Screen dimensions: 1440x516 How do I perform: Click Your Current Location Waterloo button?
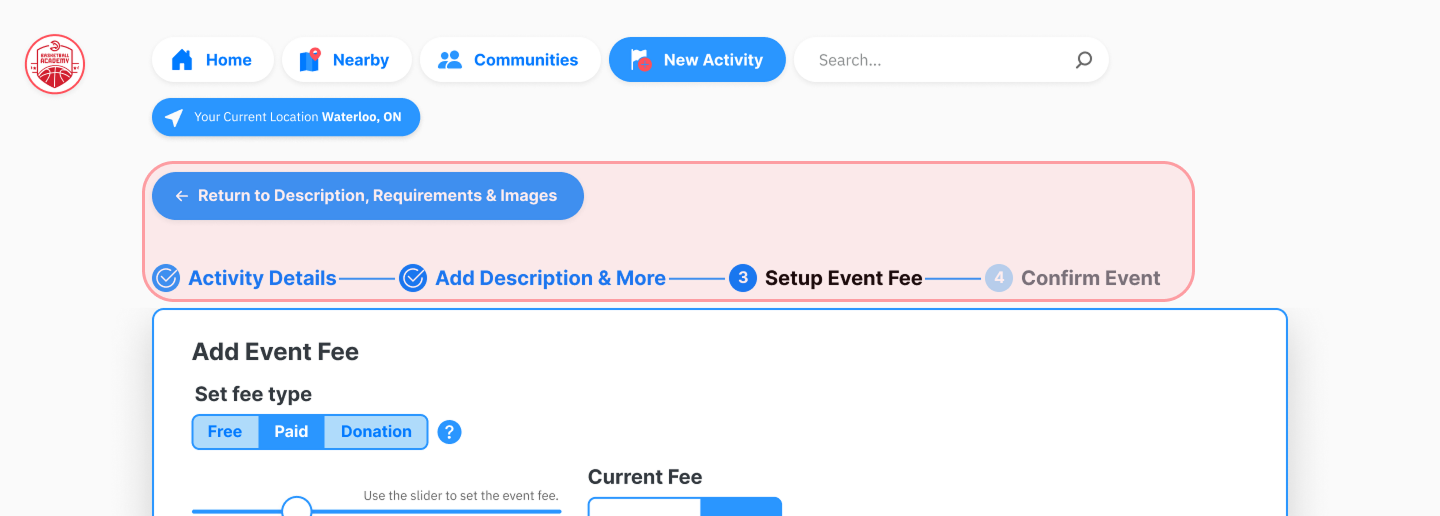[x=286, y=118]
